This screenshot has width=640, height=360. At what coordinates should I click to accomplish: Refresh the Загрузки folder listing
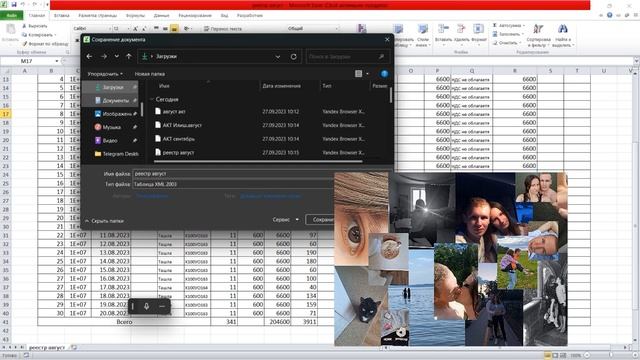coord(293,56)
